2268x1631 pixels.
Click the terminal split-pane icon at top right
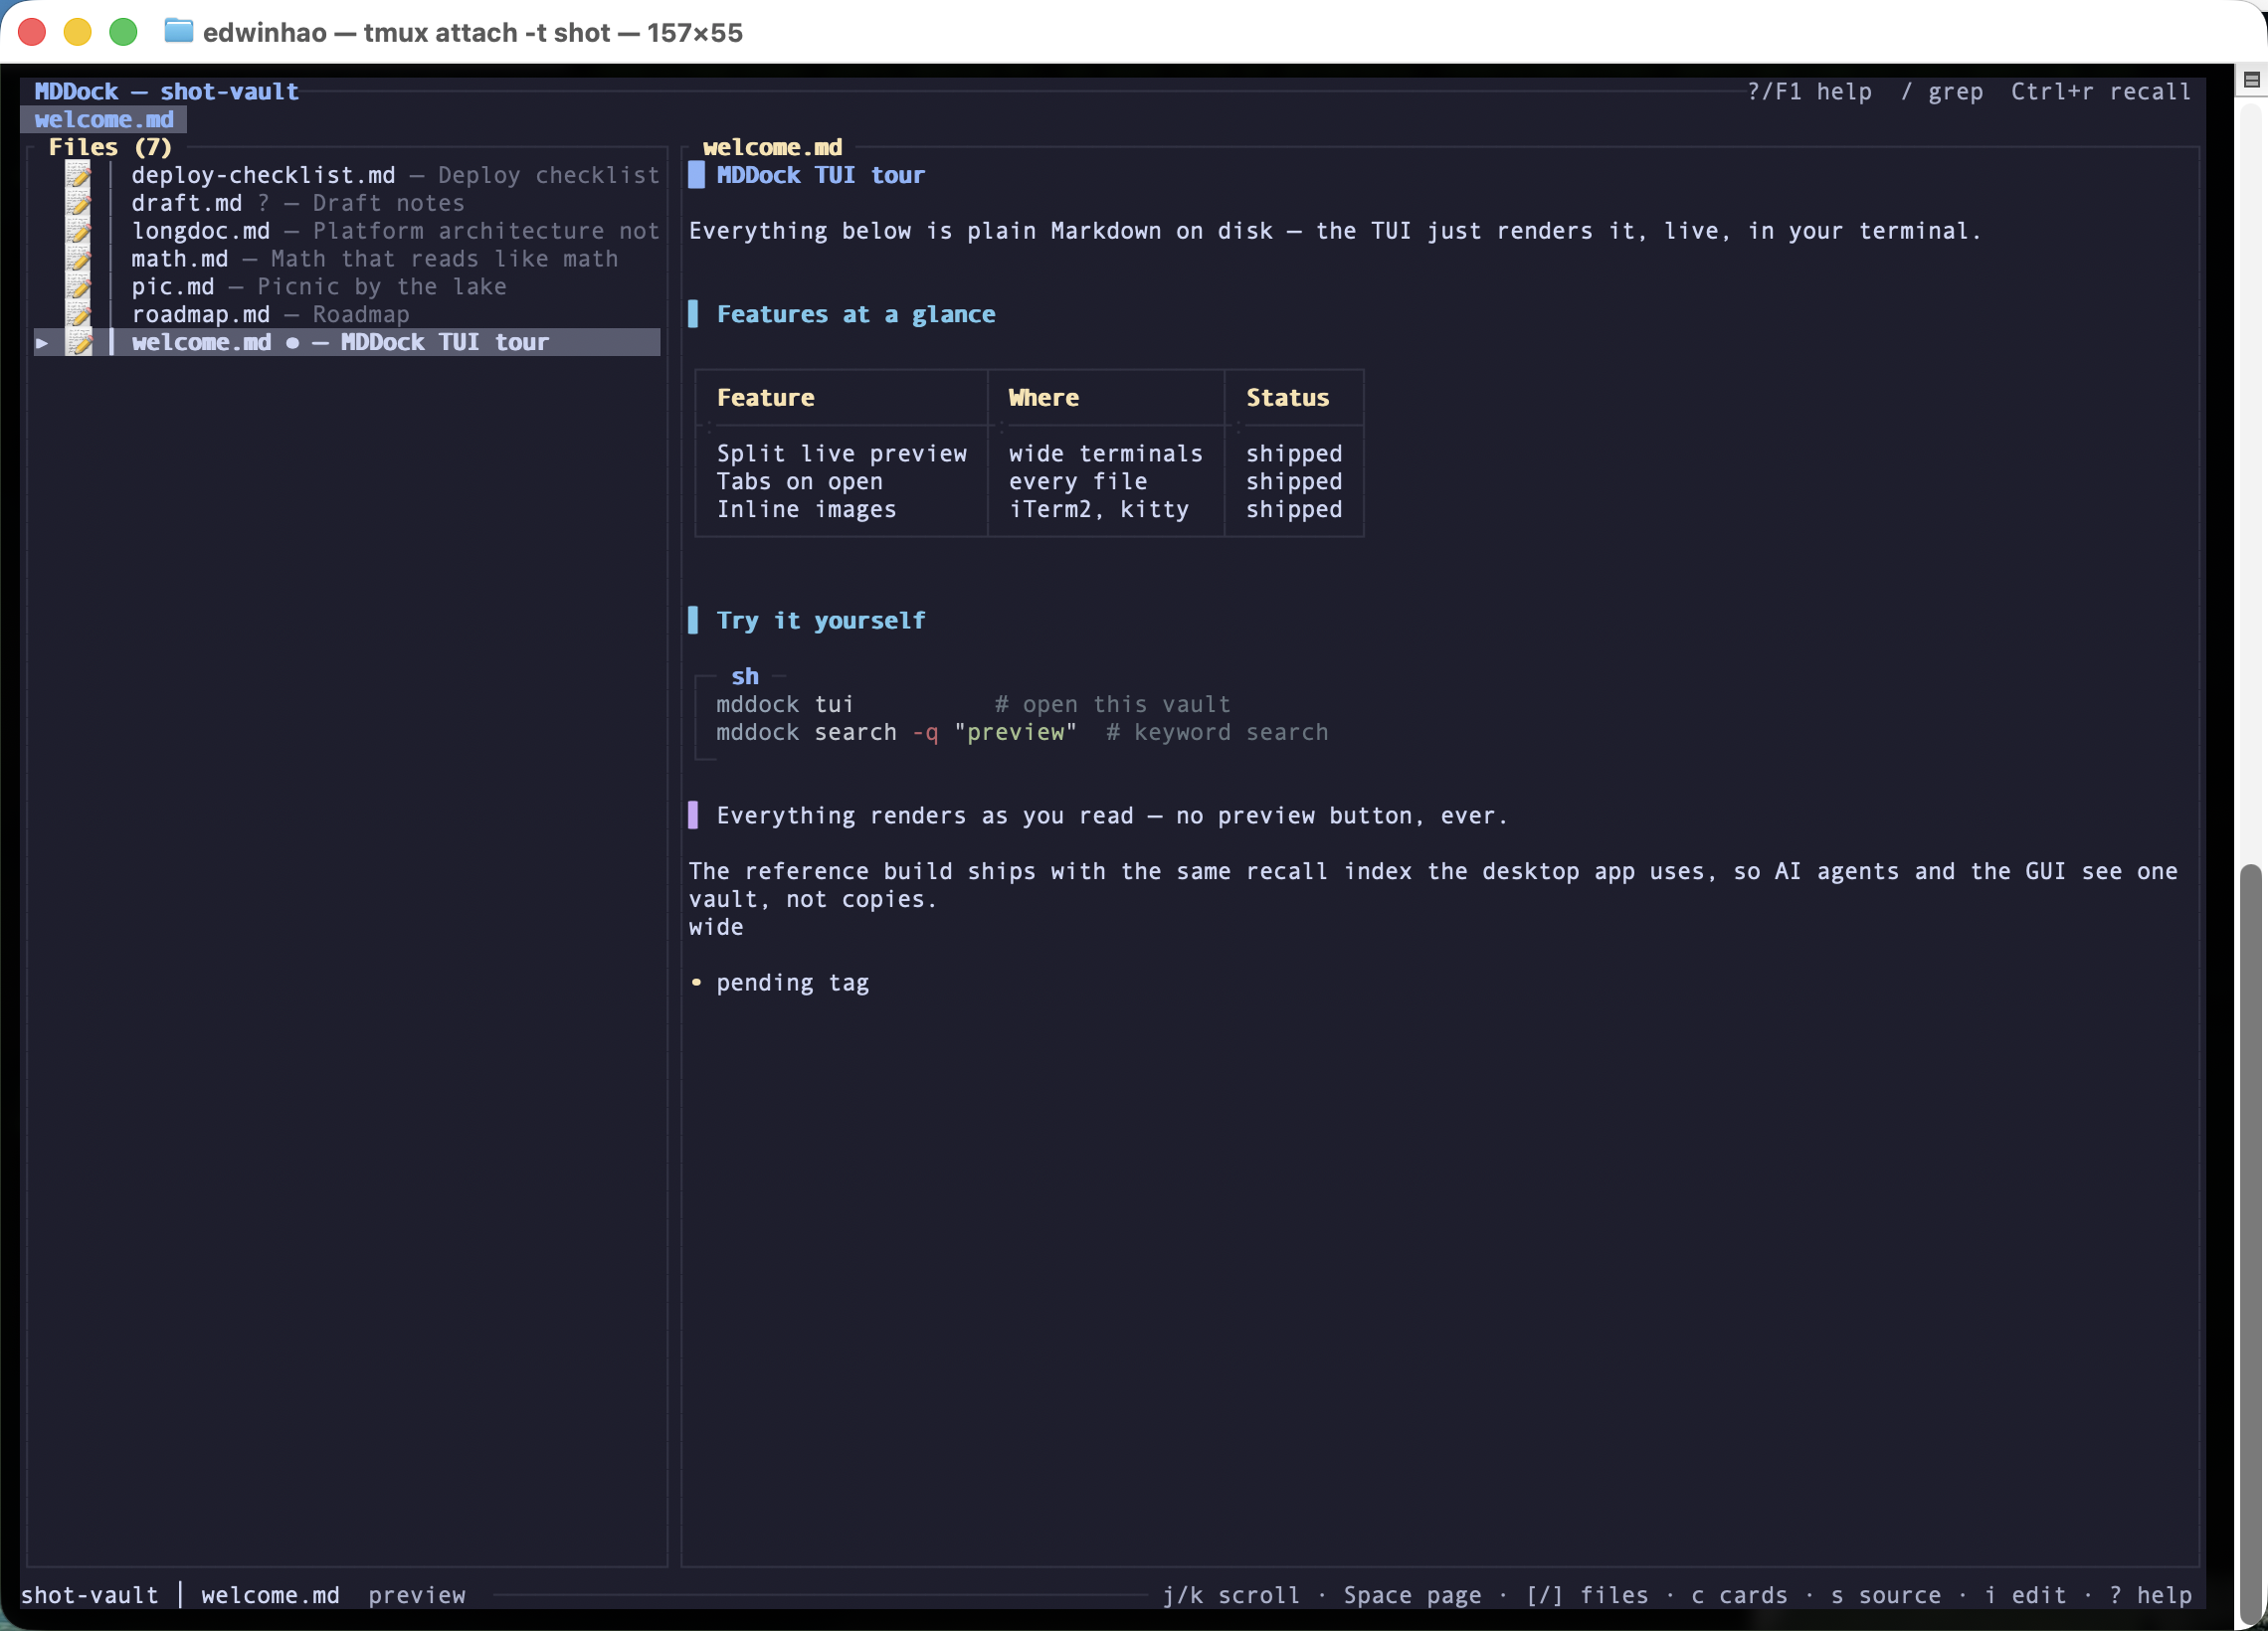click(x=2252, y=80)
